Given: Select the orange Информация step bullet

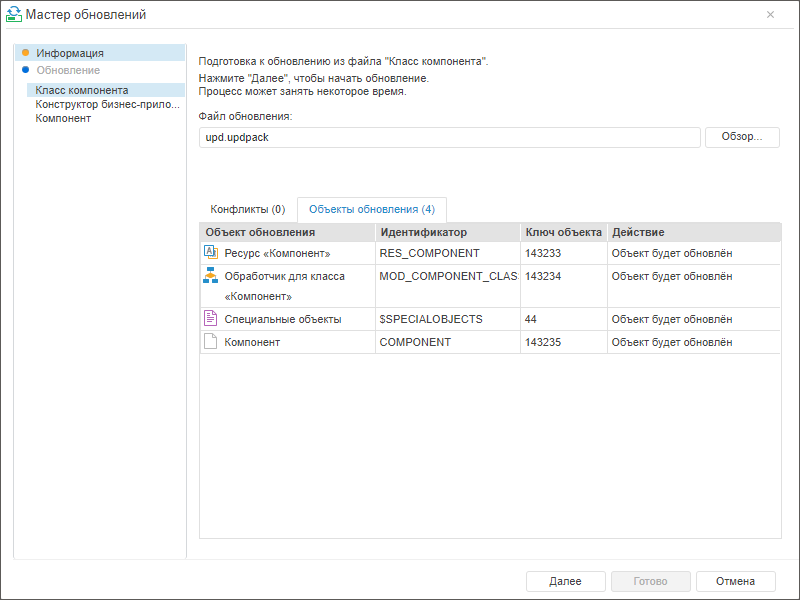Looking at the screenshot, I should pos(25,52).
